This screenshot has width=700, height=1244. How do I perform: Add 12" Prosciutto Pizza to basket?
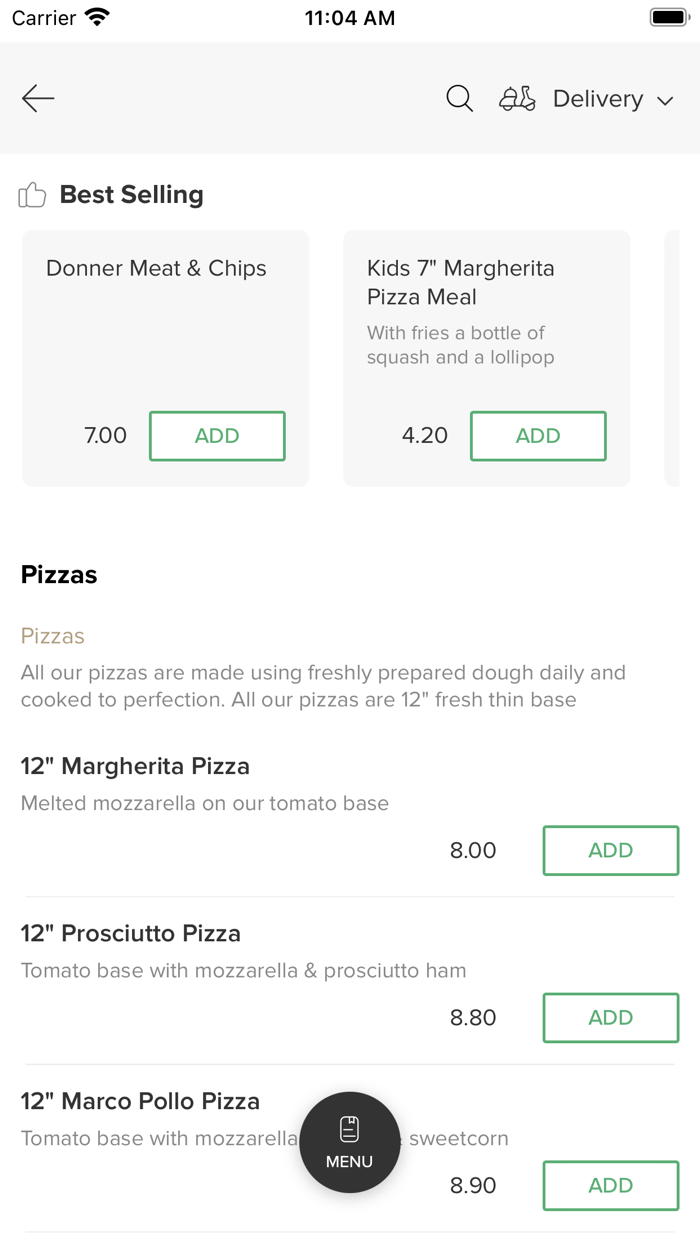pos(610,1017)
